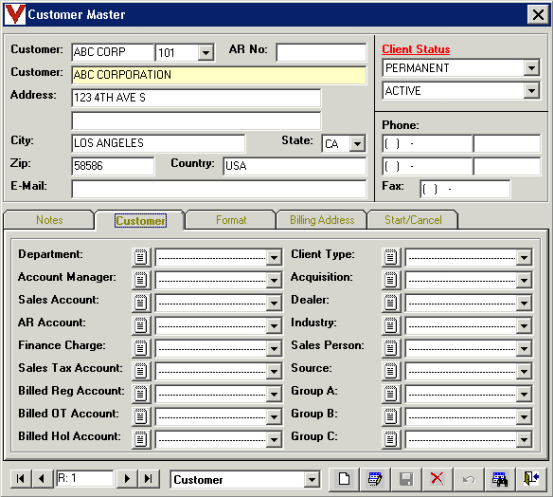Open the AR Account lookup notepad icon

pyautogui.click(x=141, y=325)
